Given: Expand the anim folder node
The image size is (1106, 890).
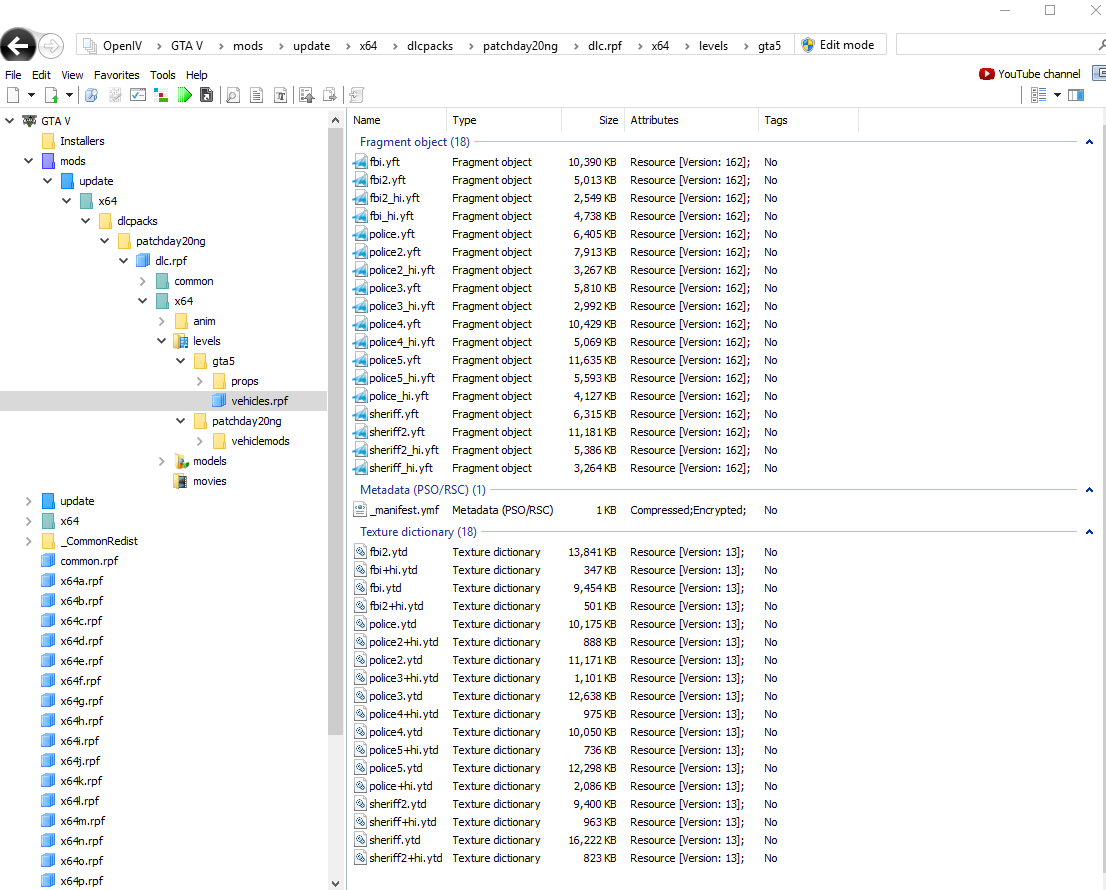Looking at the screenshot, I should [x=162, y=322].
